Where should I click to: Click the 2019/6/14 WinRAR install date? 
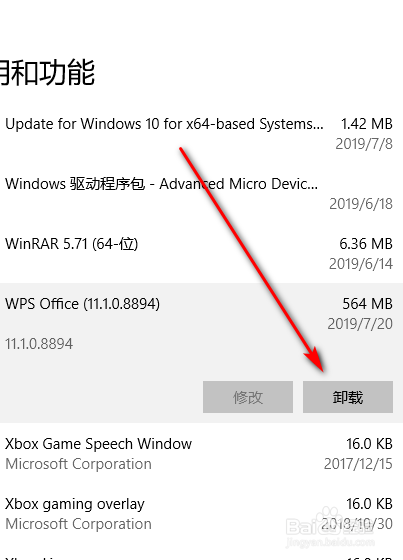pyautogui.click(x=361, y=264)
